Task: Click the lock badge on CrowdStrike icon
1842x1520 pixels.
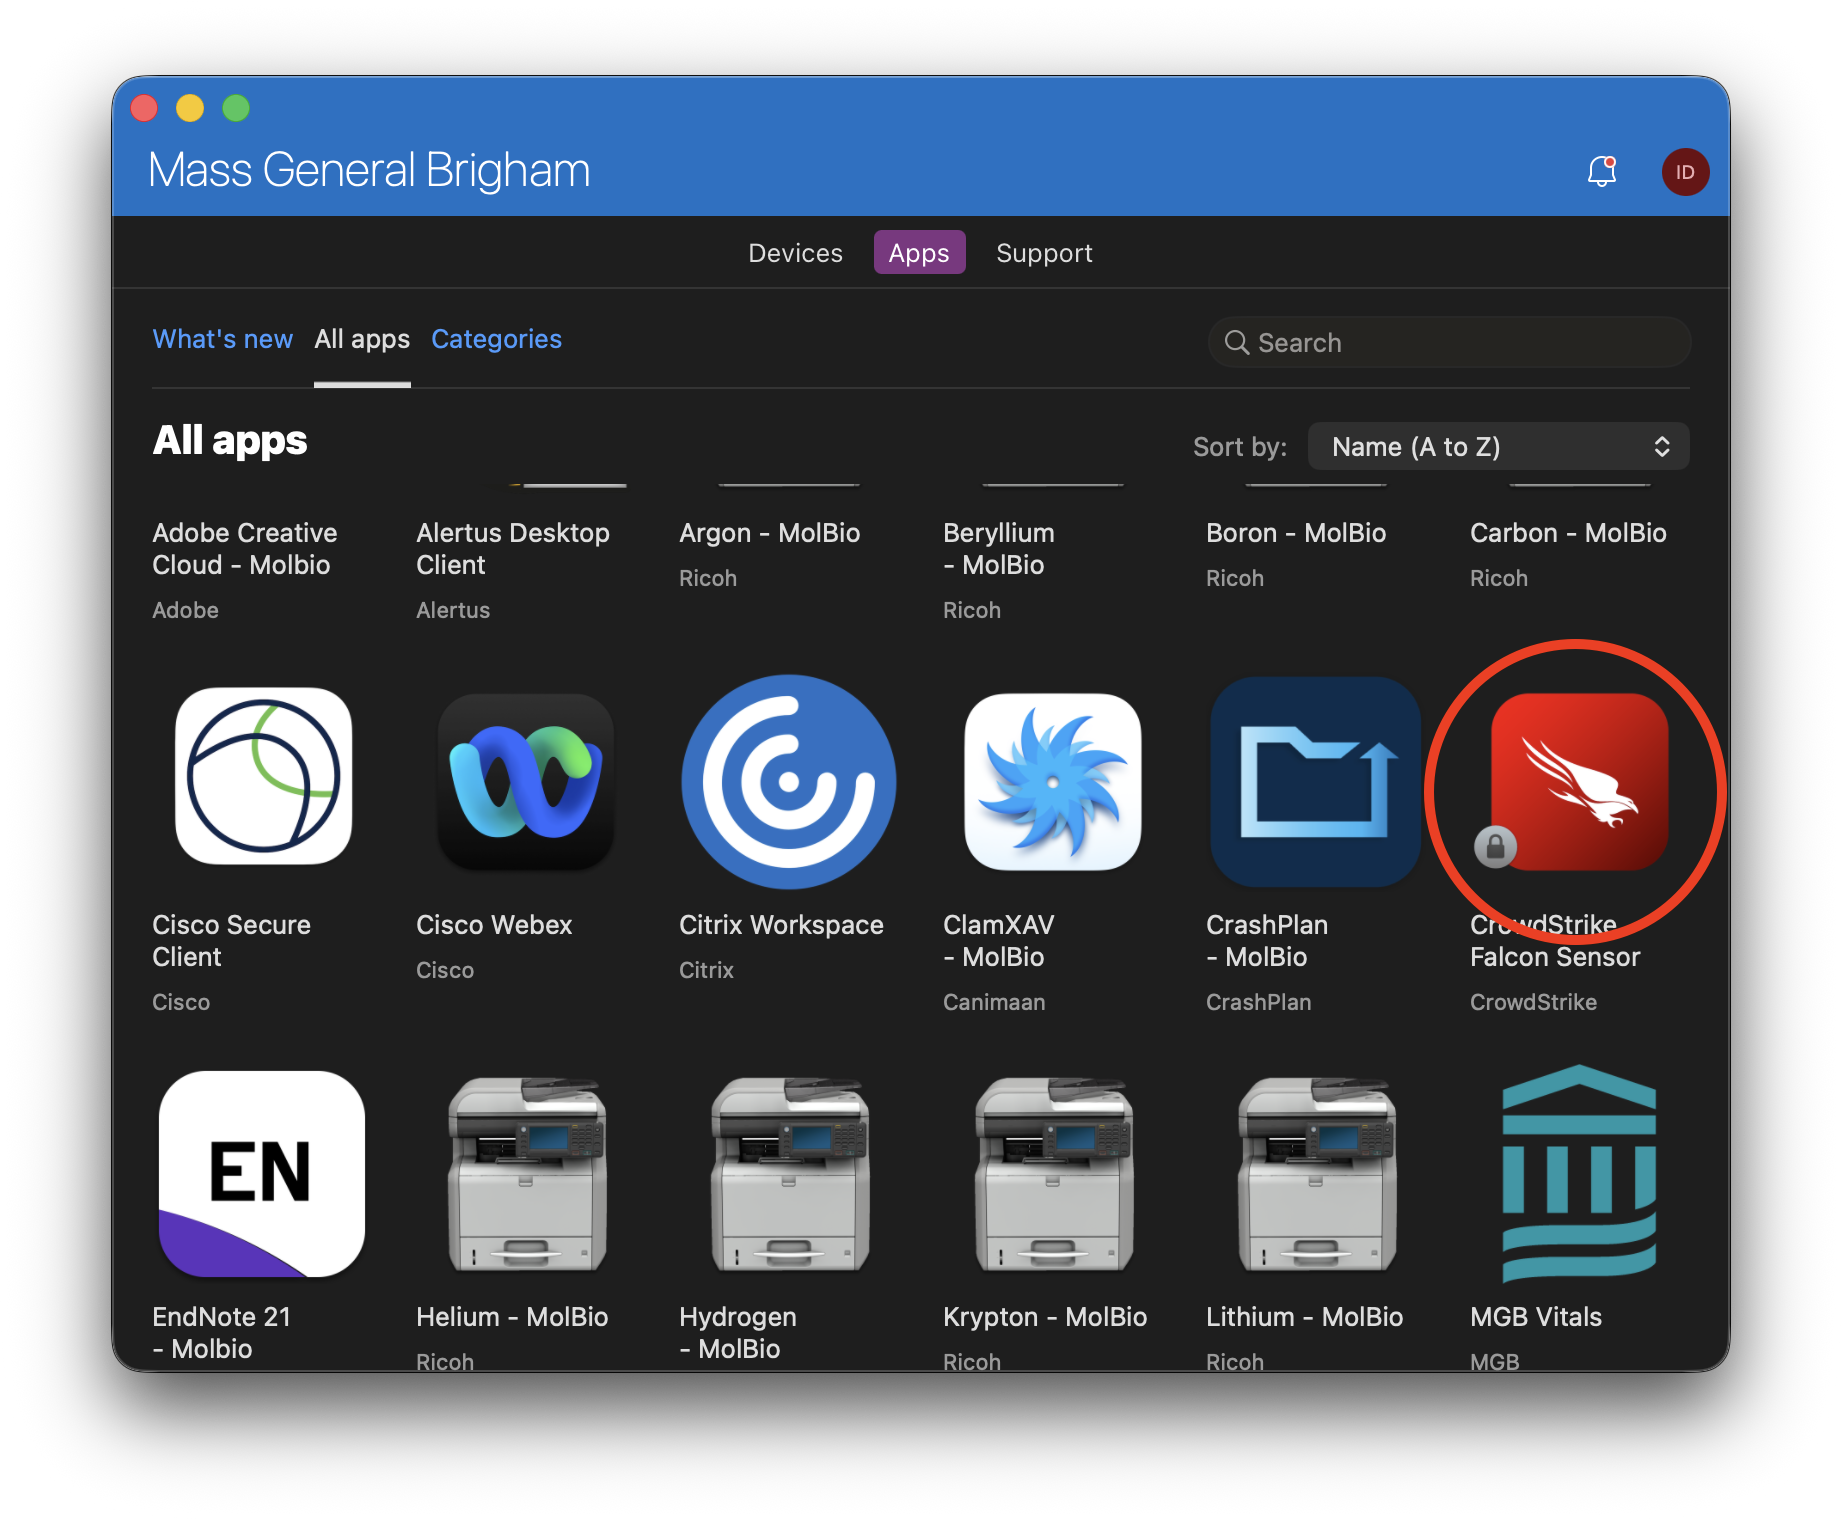Action: 1495,847
